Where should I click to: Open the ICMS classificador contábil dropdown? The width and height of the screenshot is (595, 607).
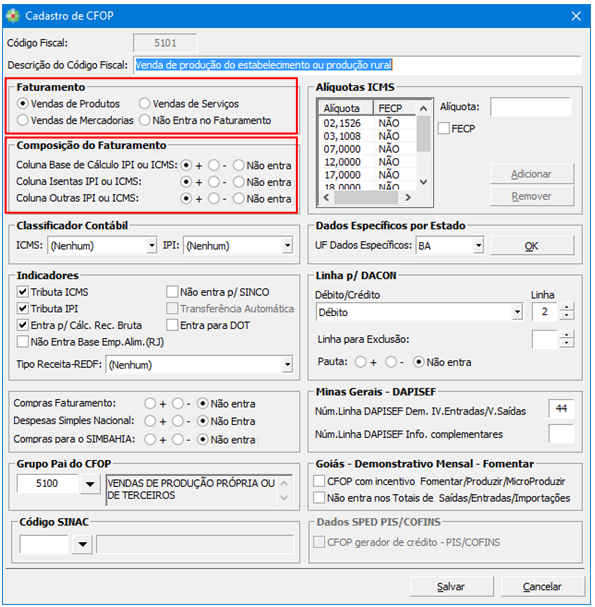151,245
